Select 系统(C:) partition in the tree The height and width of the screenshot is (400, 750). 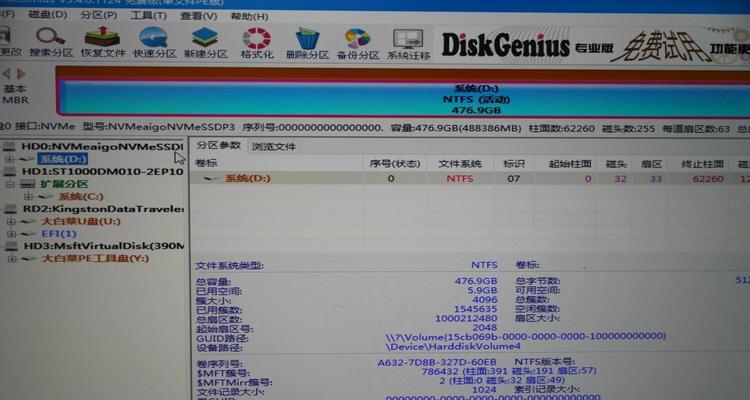81,197
